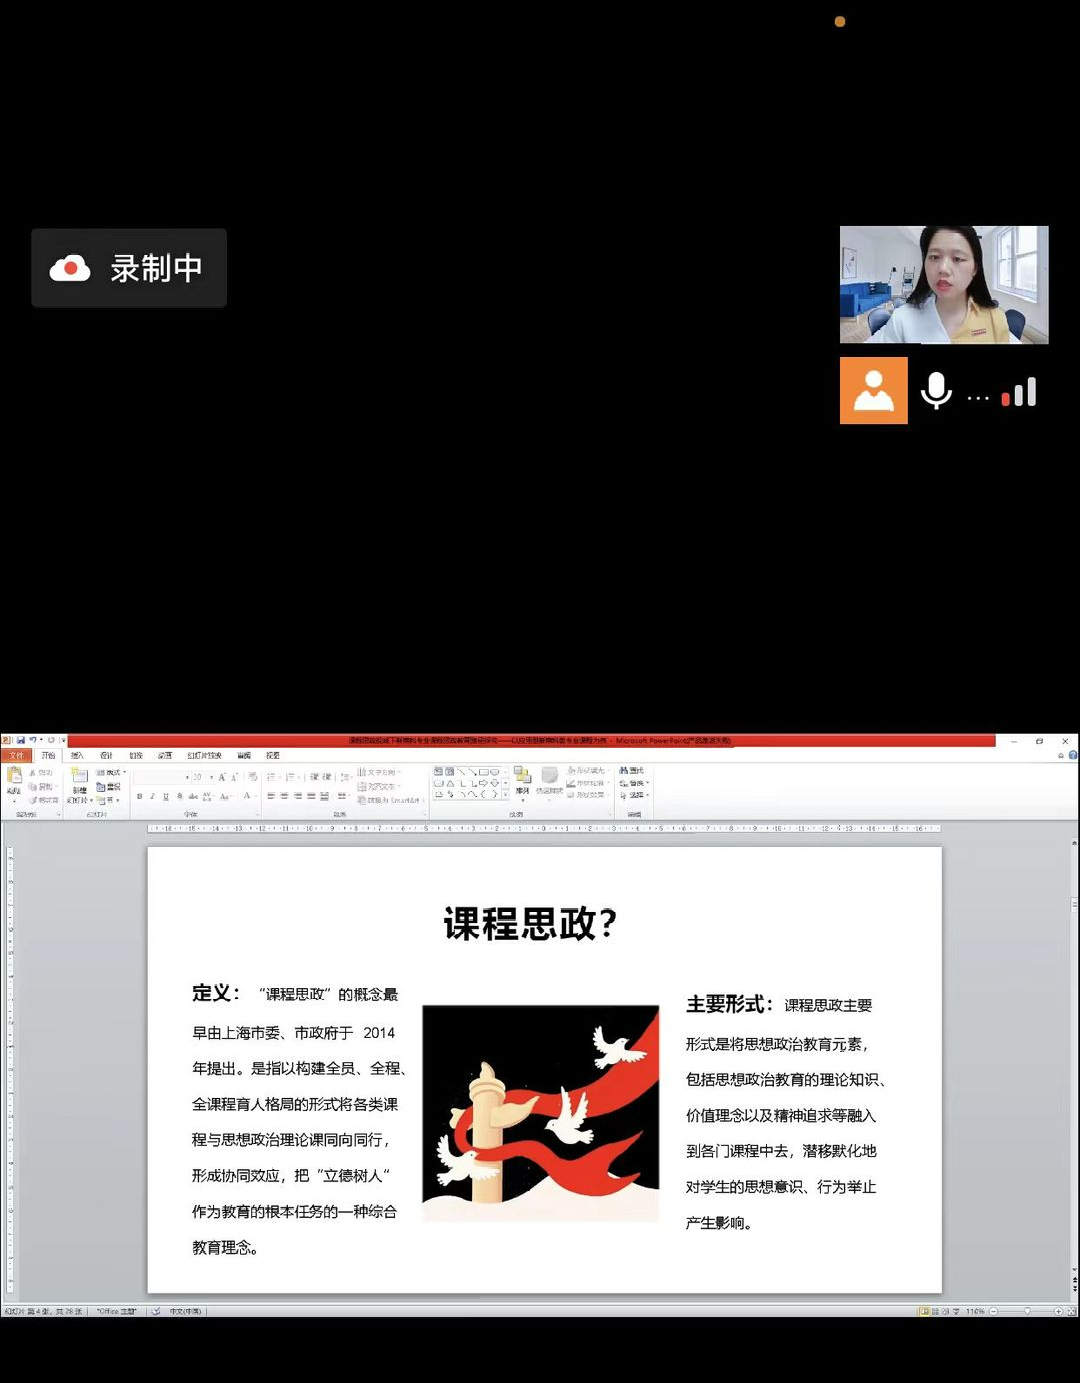Viewport: 1080px width, 1383px height.
Task: Open the File (文件) tab
Action: tap(16, 755)
